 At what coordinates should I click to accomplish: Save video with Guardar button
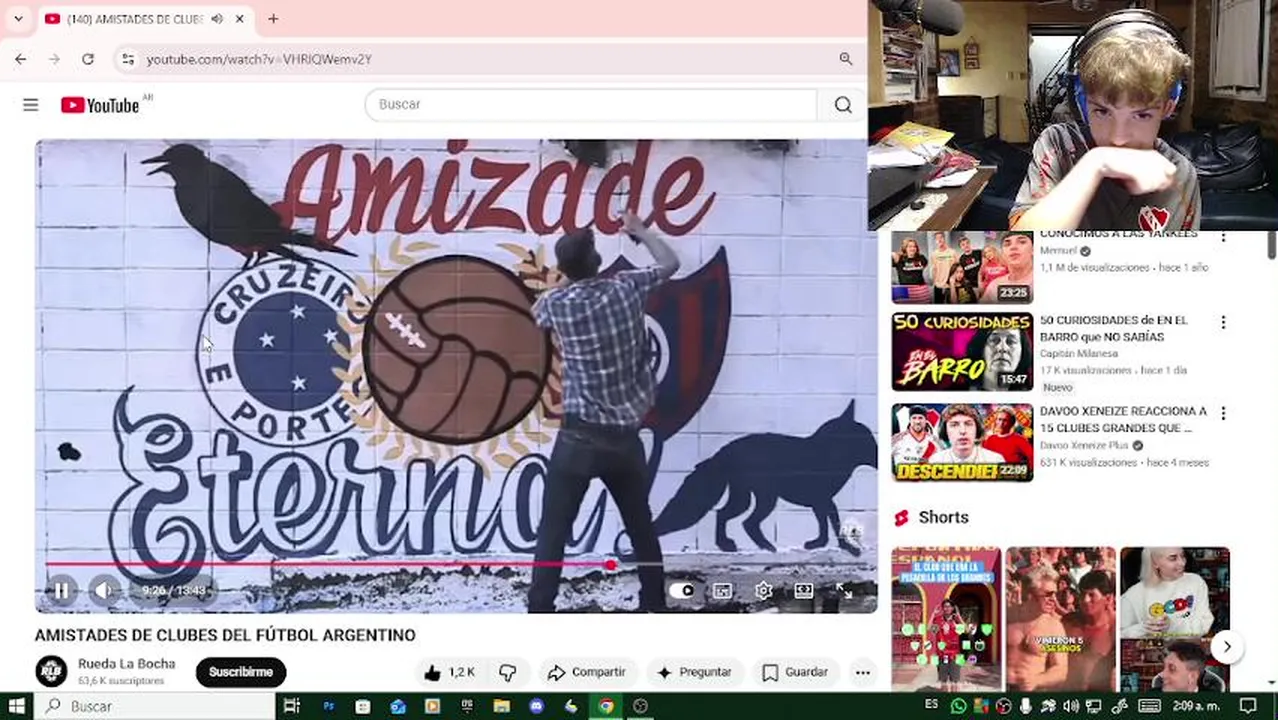795,672
